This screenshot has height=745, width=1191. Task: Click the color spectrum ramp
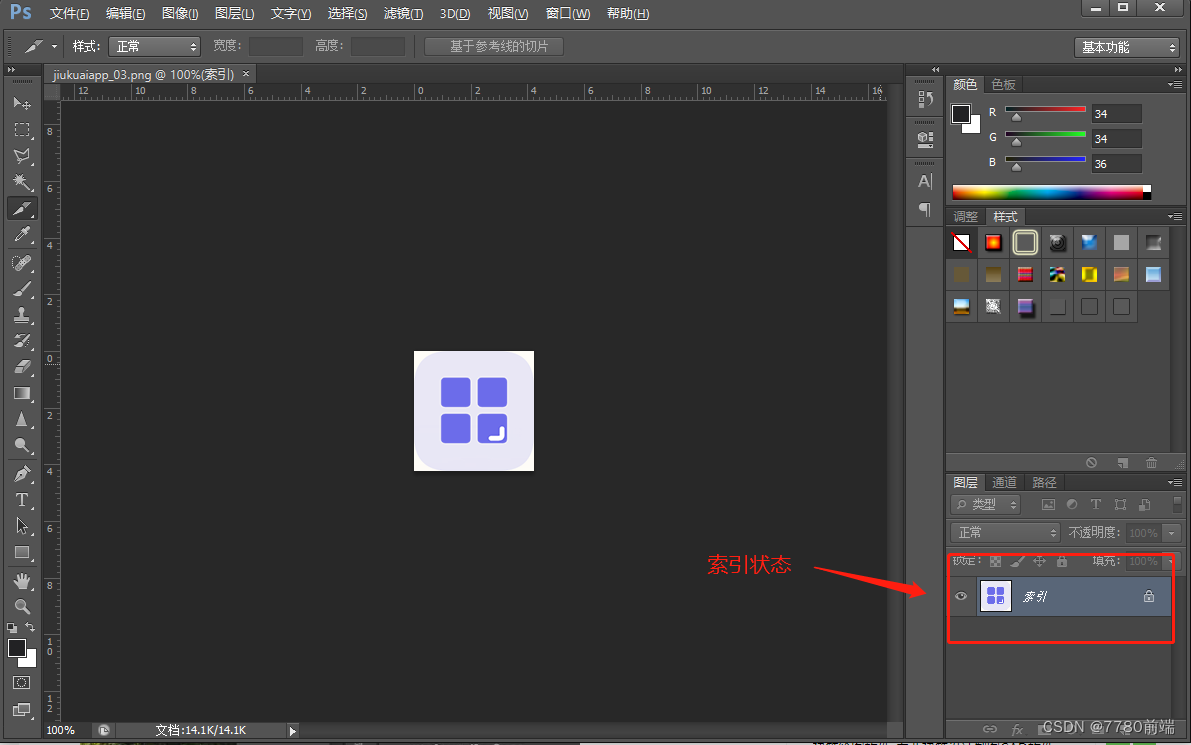pyautogui.click(x=1051, y=192)
